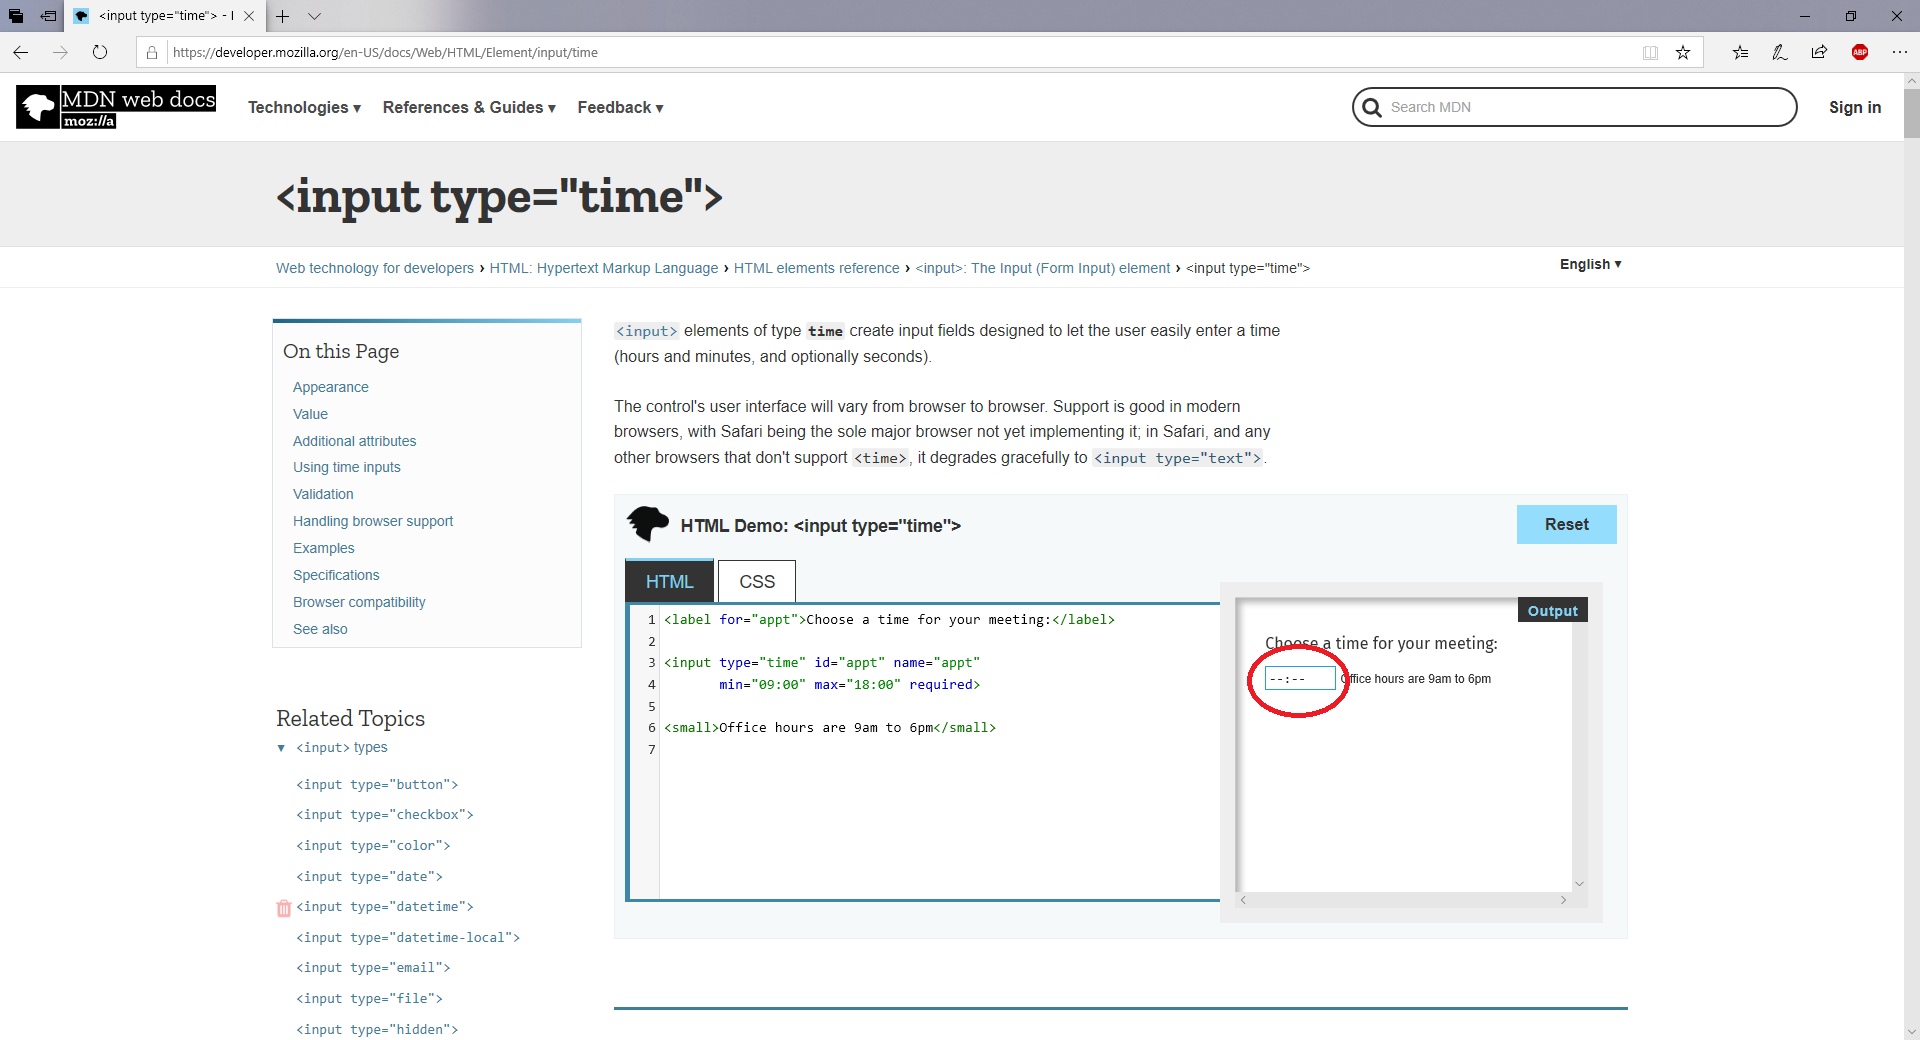Click the Share icon in browser toolbar
1920x1040 pixels.
pos(1820,52)
